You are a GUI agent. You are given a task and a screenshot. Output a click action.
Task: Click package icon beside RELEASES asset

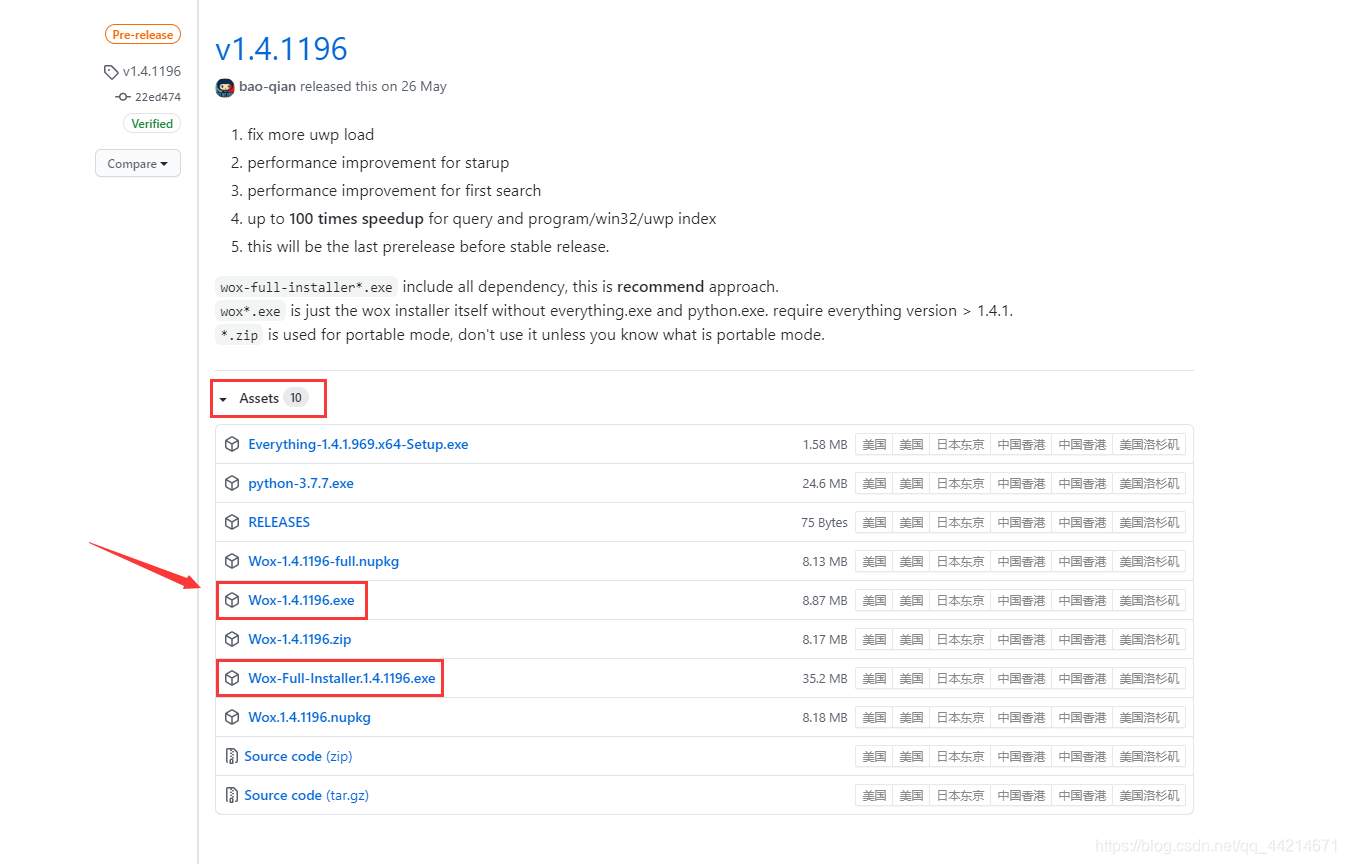pos(232,522)
